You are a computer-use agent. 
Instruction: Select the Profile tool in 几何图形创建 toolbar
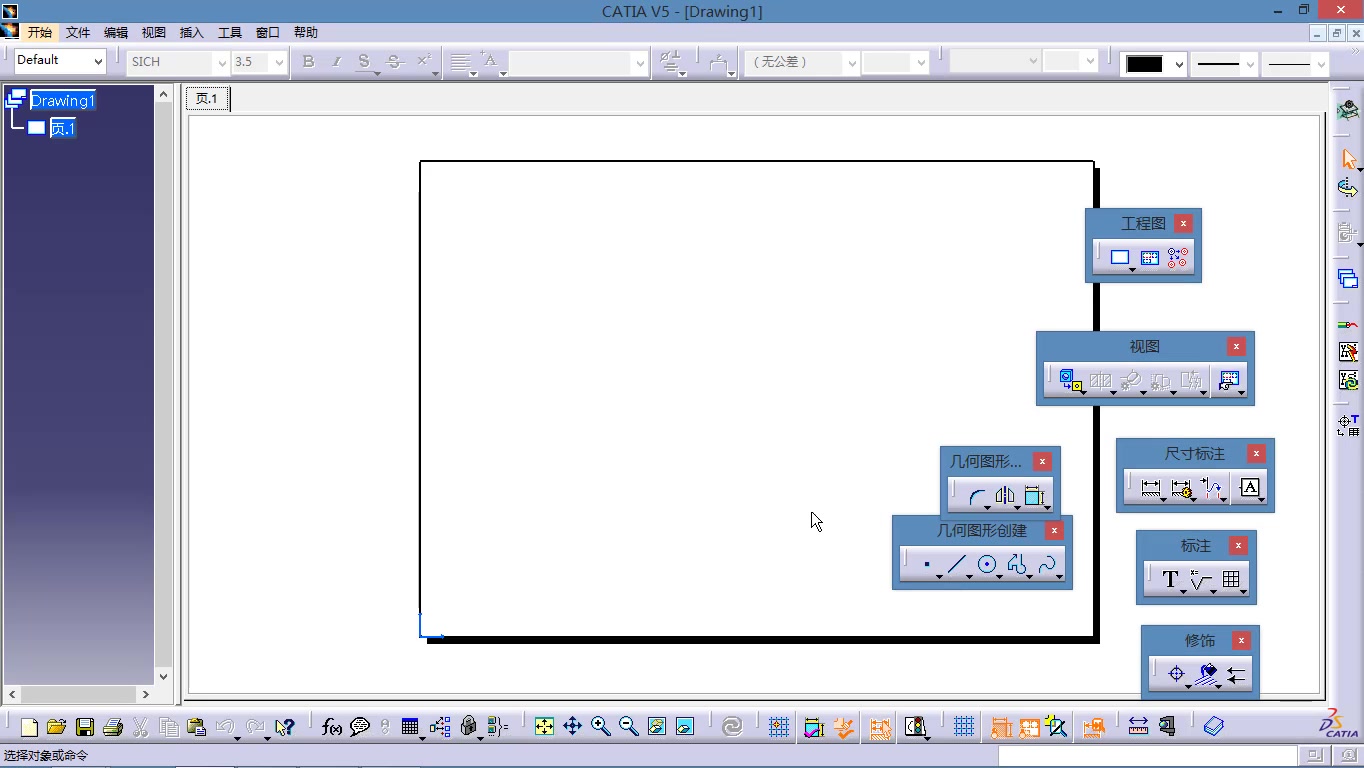click(1017, 565)
